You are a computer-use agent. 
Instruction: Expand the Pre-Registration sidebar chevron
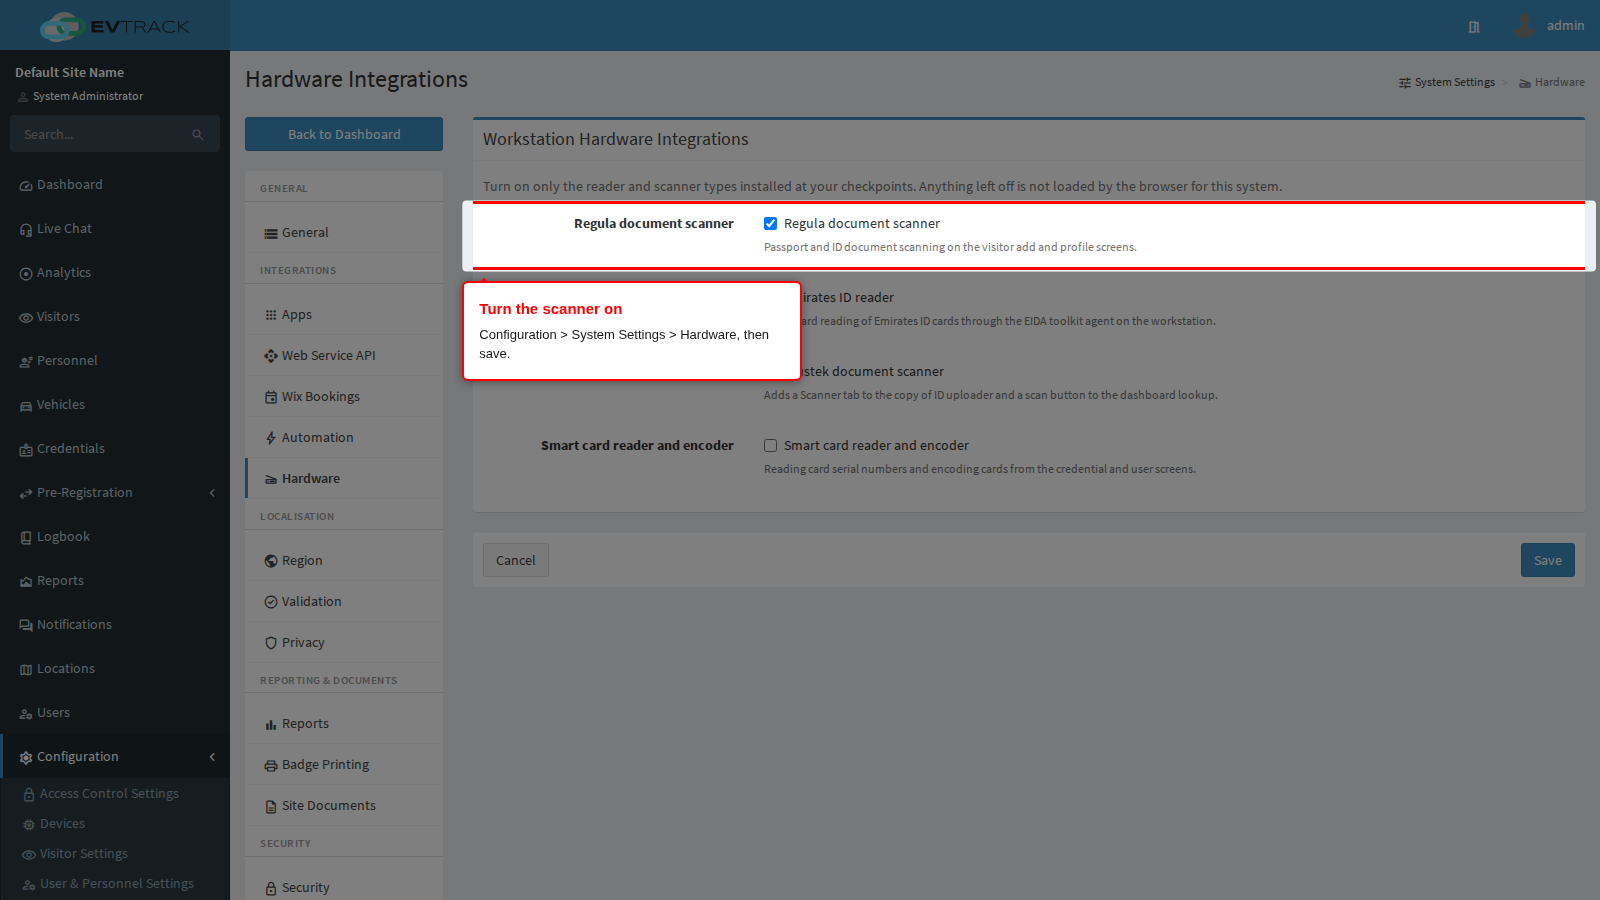point(212,493)
